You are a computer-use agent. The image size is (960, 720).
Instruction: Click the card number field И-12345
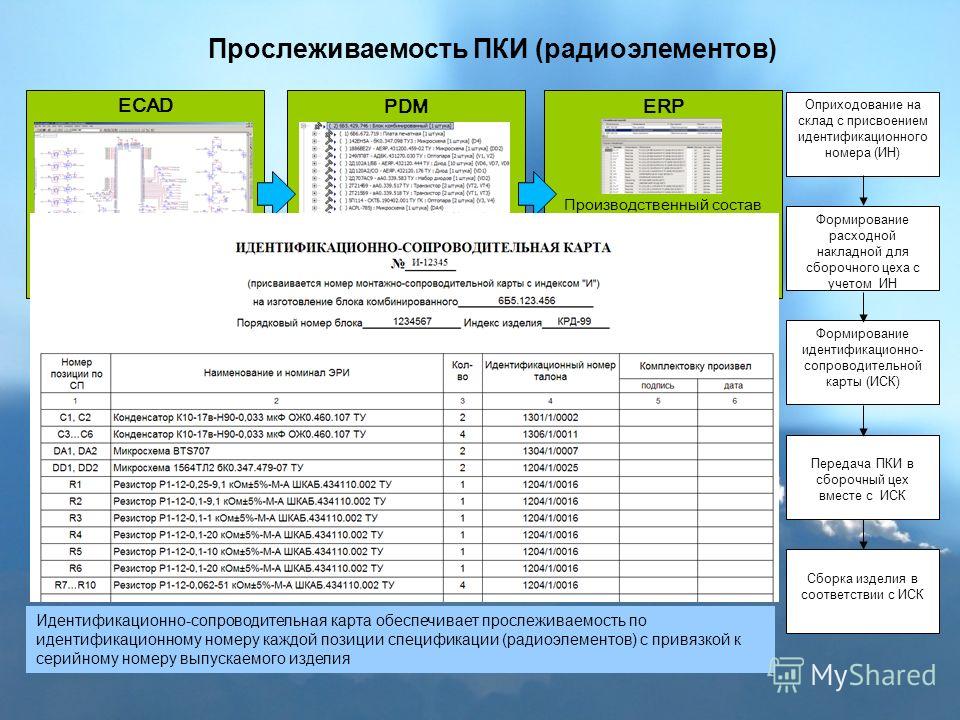(x=430, y=263)
